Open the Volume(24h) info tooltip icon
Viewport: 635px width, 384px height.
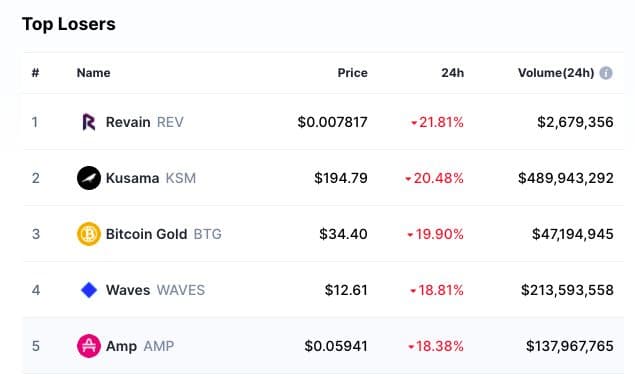pyautogui.click(x=606, y=73)
